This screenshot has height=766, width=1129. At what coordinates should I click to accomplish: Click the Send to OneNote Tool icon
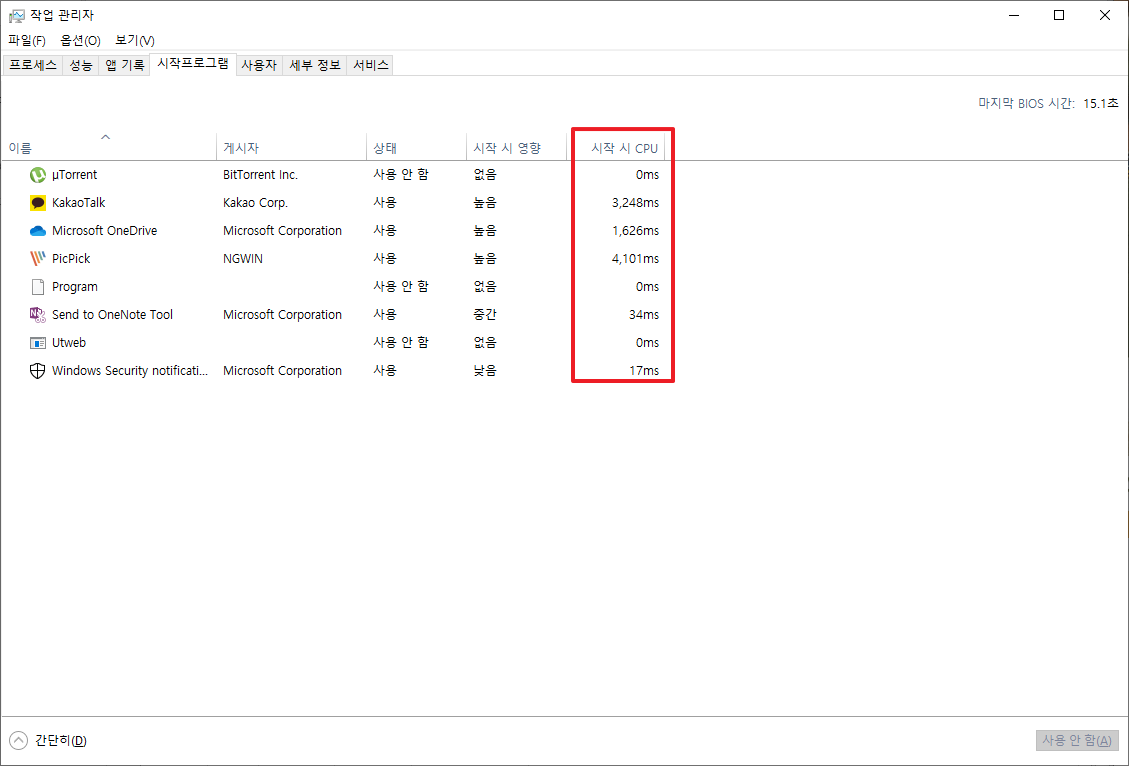[x=37, y=315]
